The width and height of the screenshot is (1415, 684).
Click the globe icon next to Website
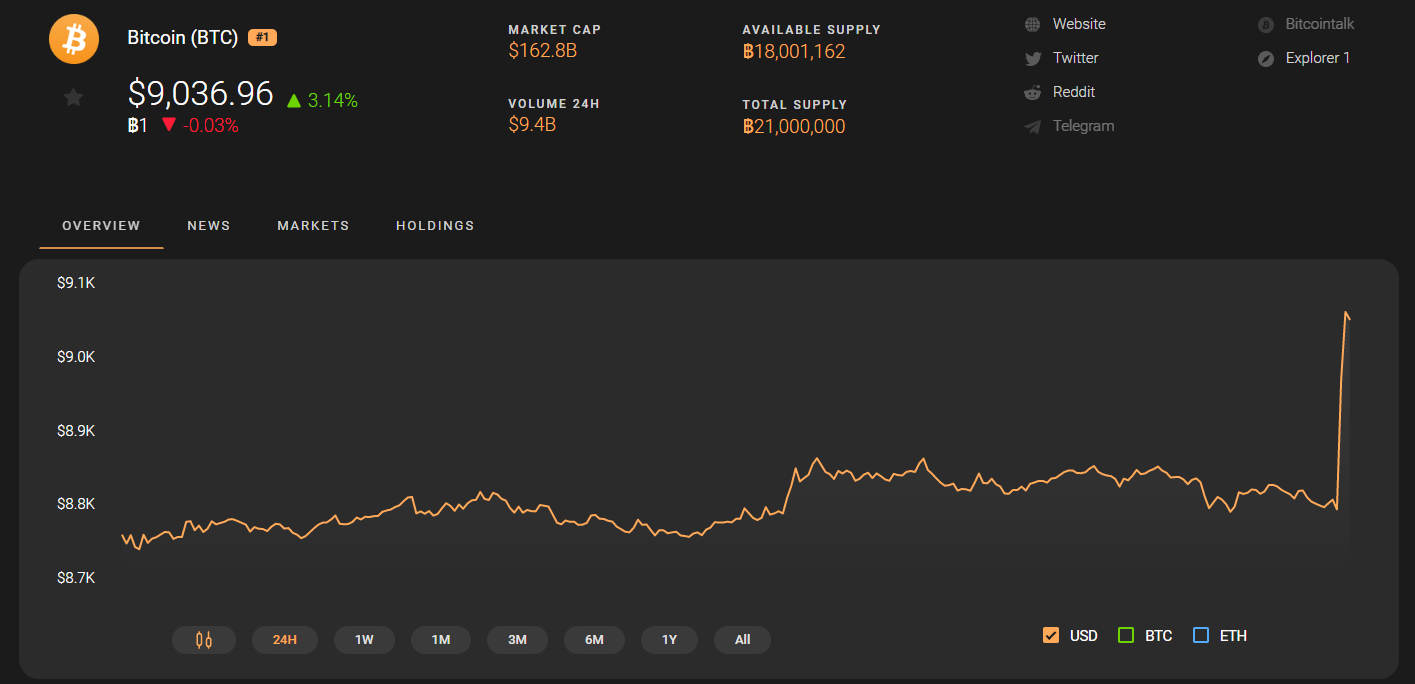tap(1033, 24)
